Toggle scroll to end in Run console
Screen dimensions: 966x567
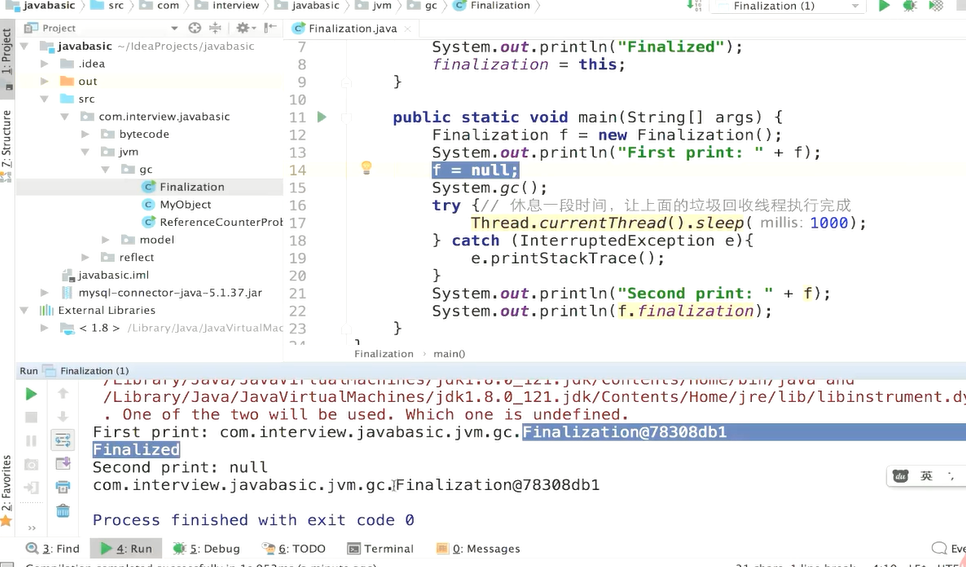pyautogui.click(x=63, y=463)
